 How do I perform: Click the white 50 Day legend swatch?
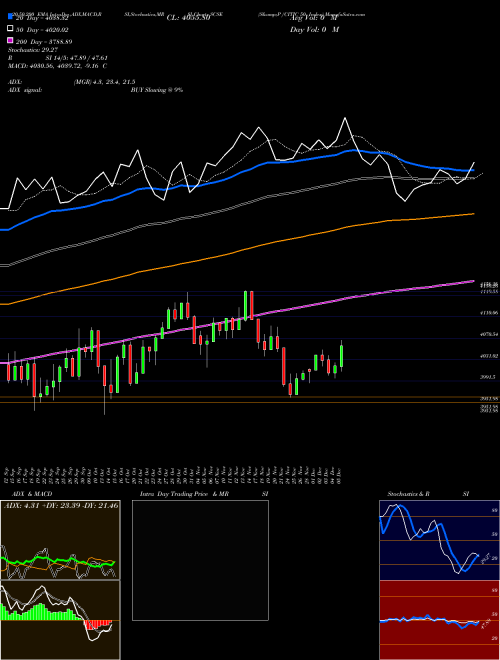click(x=11, y=29)
